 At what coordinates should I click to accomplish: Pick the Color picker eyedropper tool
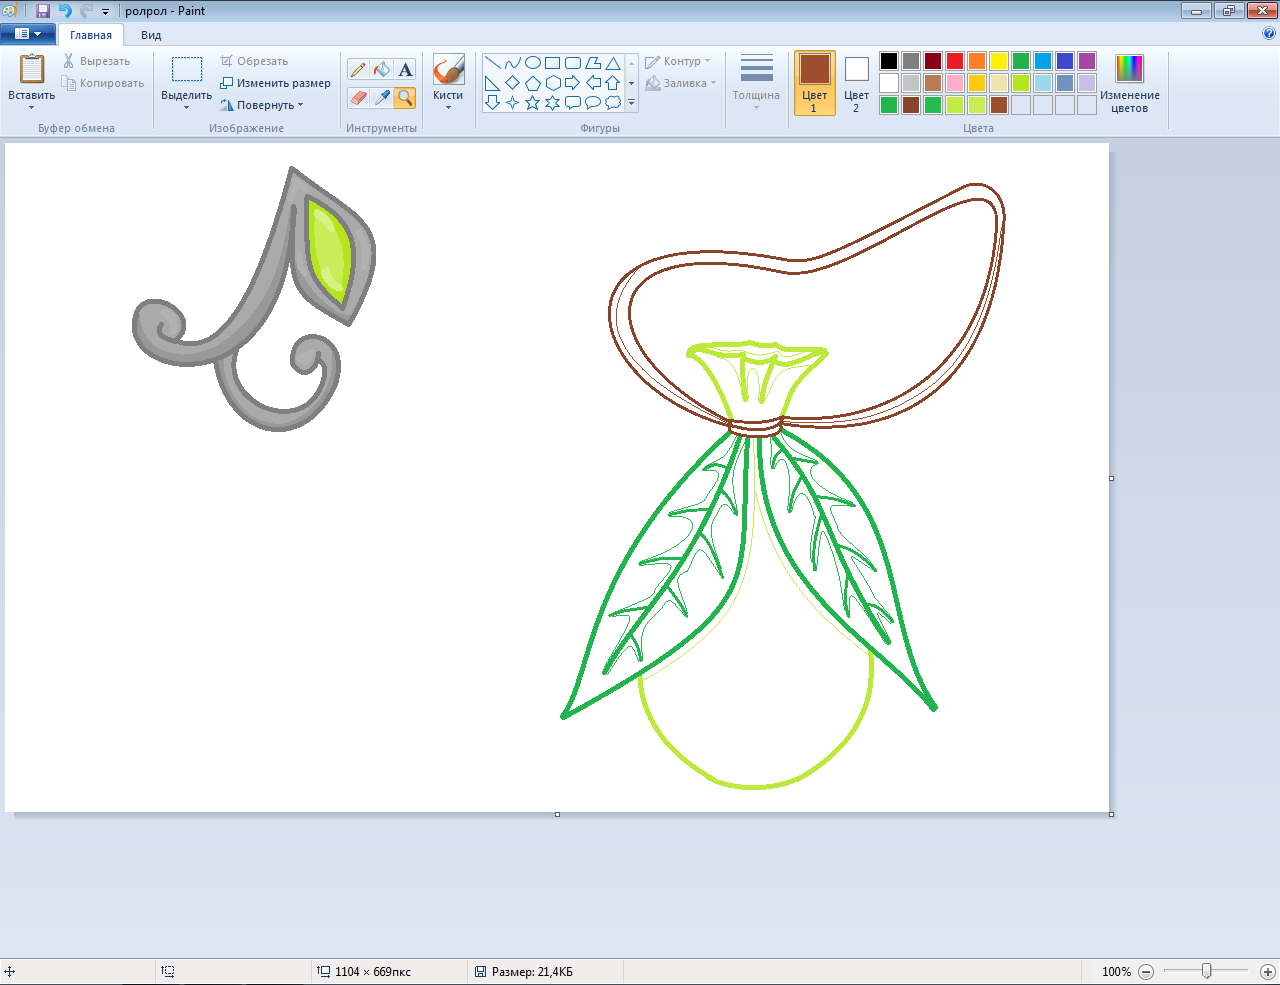[x=382, y=97]
